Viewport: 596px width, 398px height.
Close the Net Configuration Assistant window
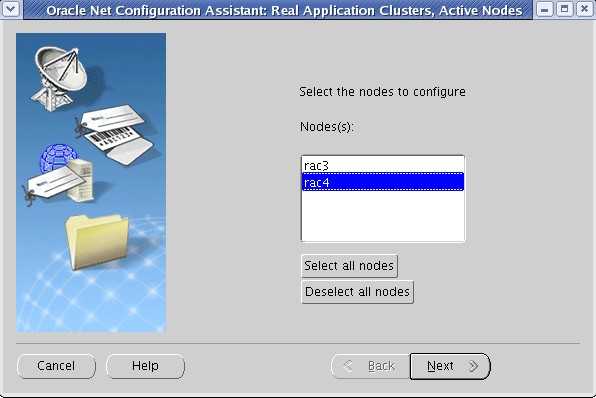[x=585, y=9]
